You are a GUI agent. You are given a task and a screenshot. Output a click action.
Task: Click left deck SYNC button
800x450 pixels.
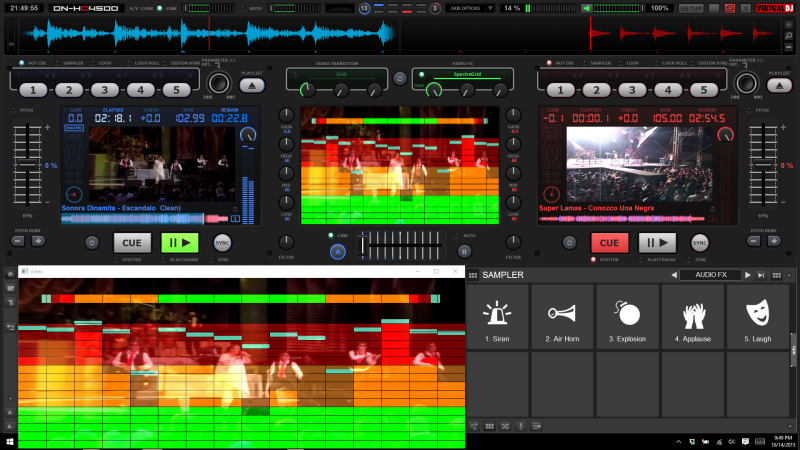coord(222,243)
